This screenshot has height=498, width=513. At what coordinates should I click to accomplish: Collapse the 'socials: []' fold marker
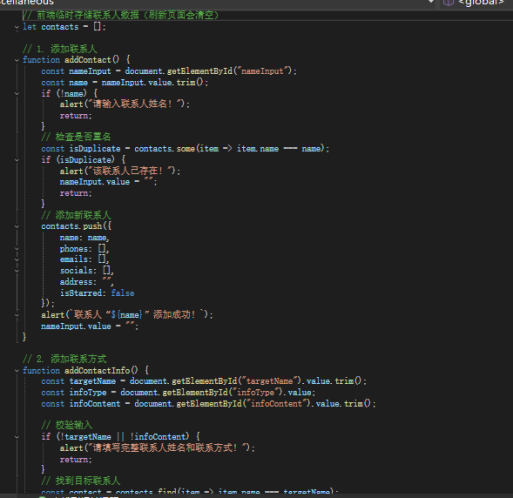point(17,271)
